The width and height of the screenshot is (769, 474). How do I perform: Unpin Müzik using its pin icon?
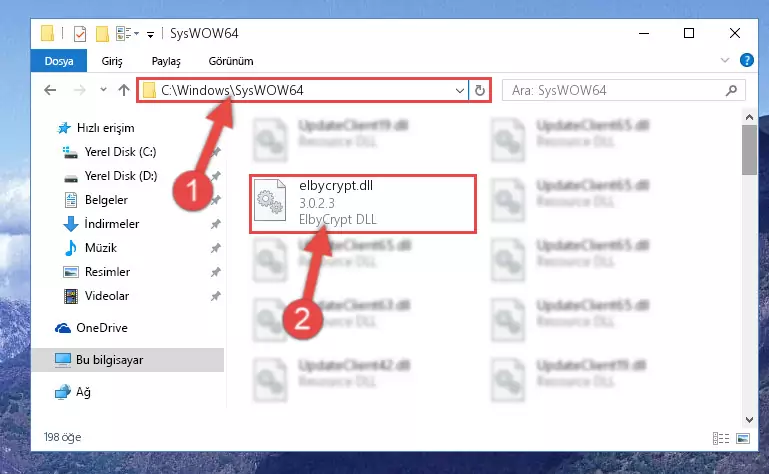point(215,248)
